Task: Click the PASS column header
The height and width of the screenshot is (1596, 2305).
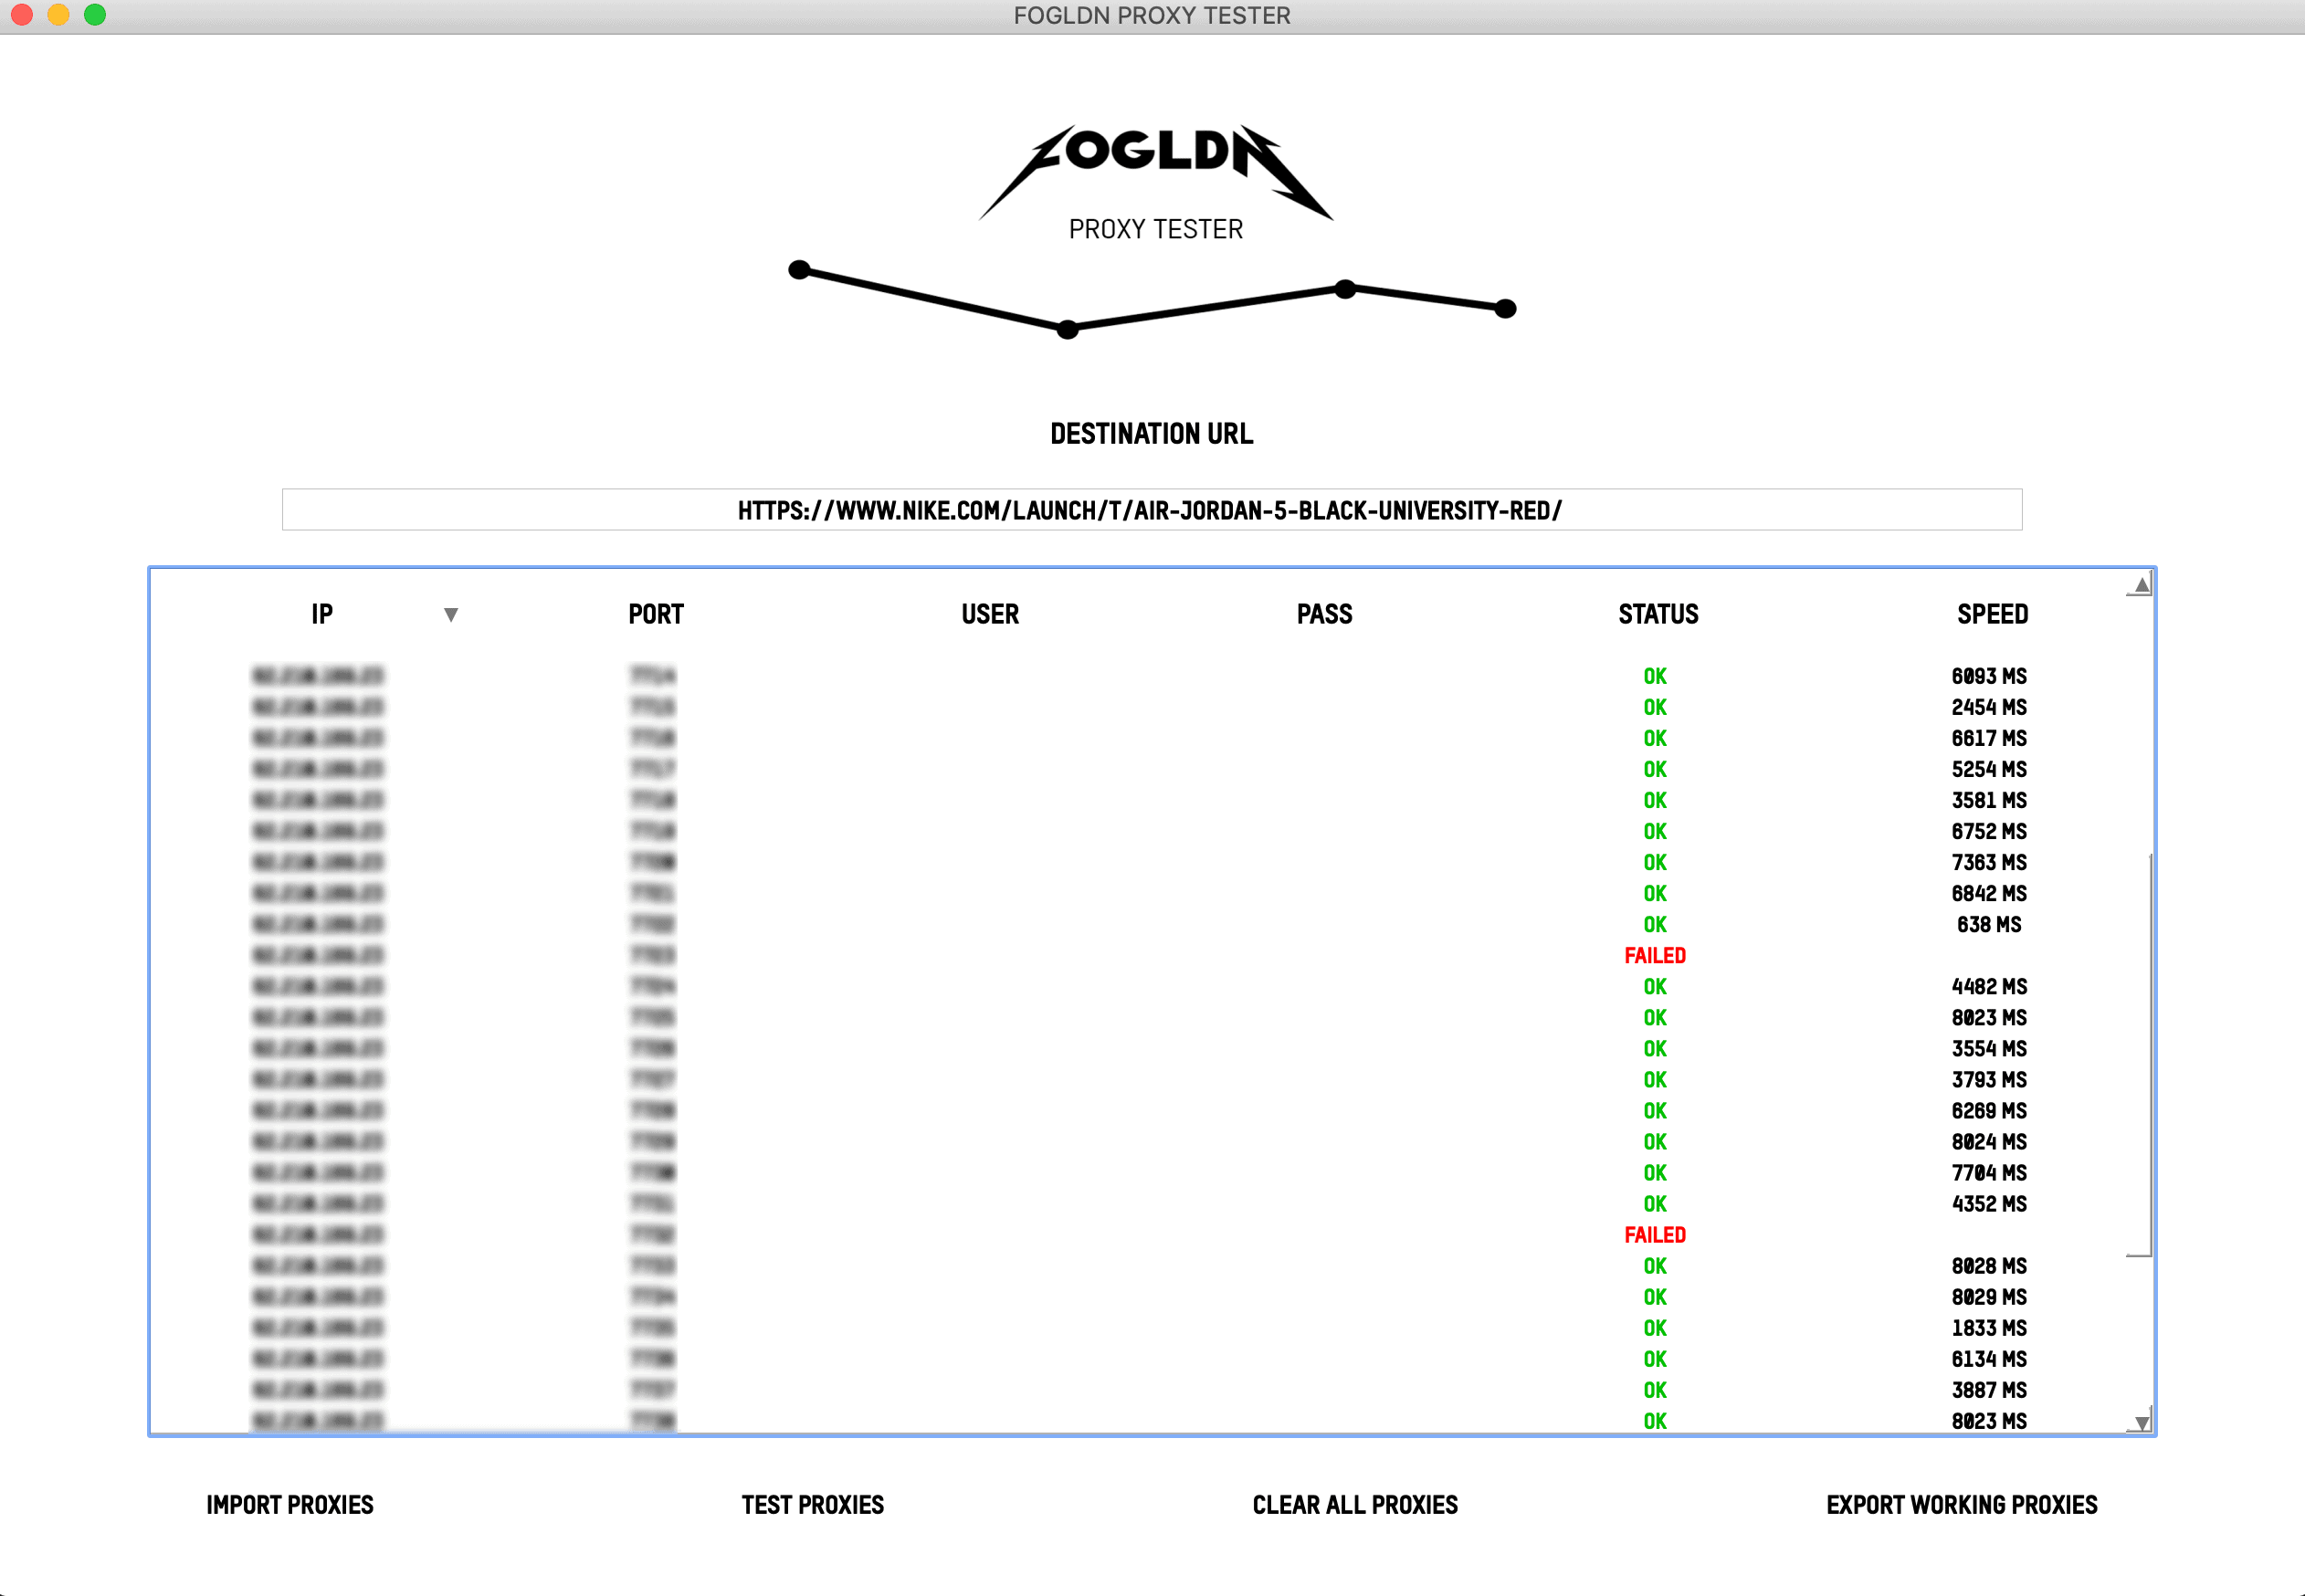Action: point(1325,614)
